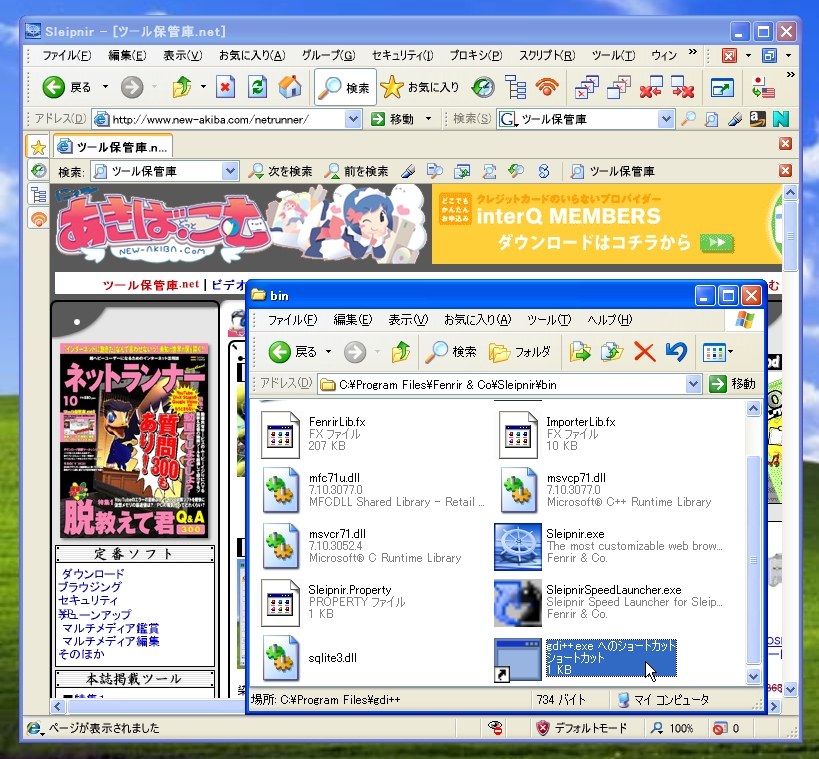The width and height of the screenshot is (819, 759).
Task: Open Sleipnir back button history dropdown
Action: point(105,87)
